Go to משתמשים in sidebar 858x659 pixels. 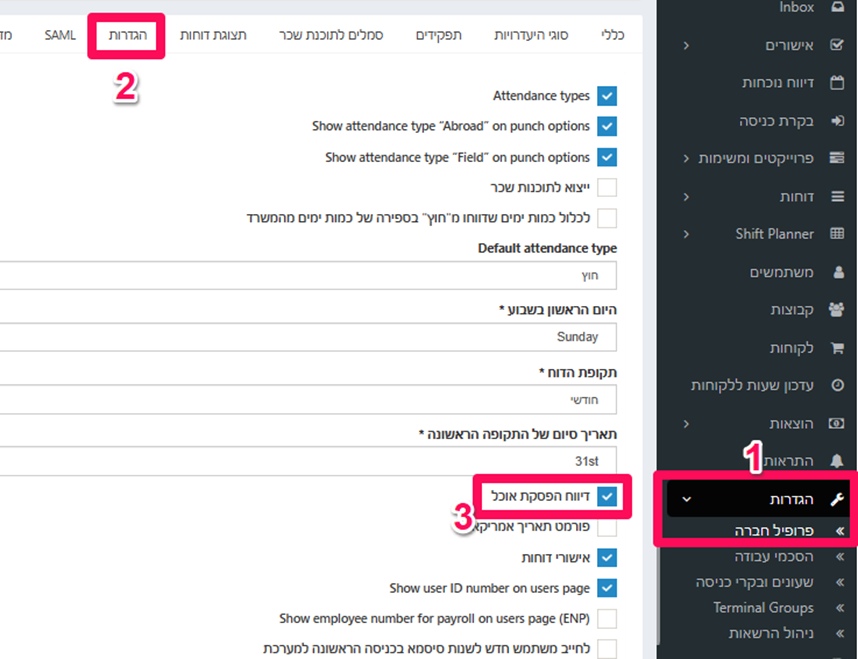point(781,272)
